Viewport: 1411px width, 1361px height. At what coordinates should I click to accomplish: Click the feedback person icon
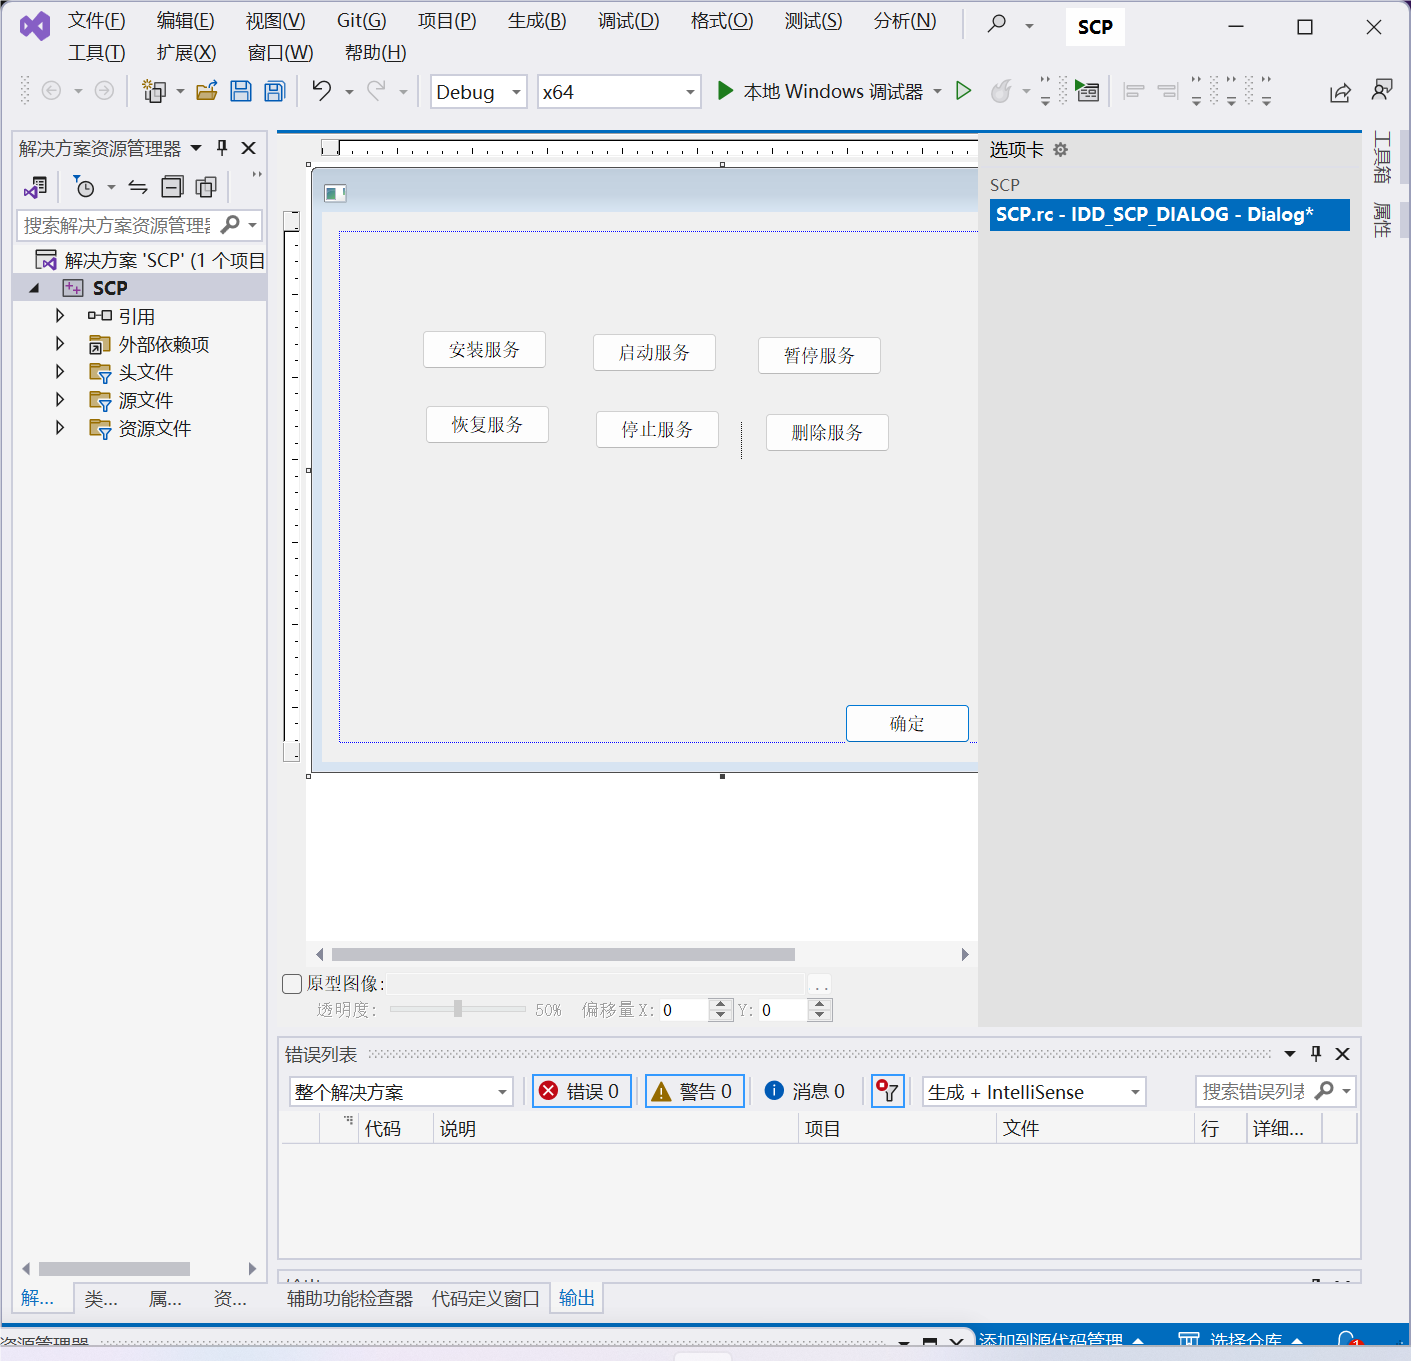[x=1382, y=90]
